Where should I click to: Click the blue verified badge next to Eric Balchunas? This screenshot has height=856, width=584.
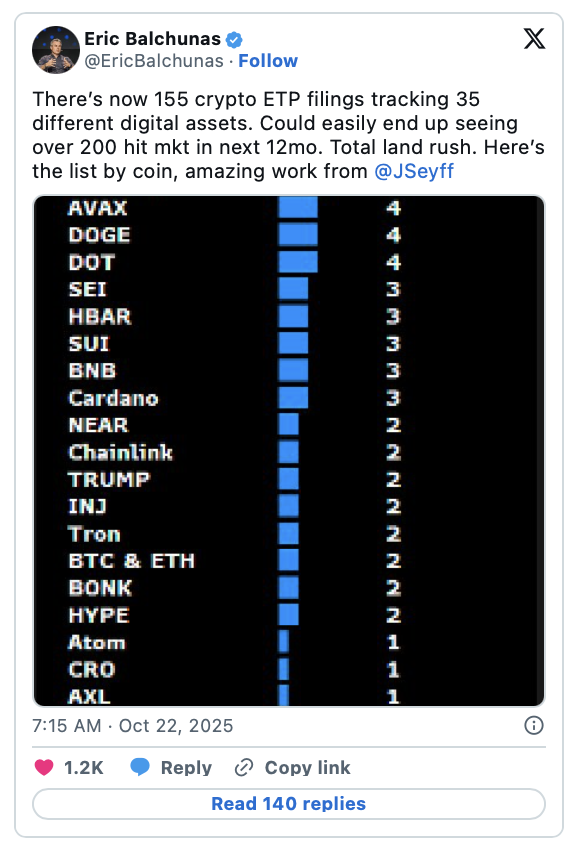tap(232, 38)
